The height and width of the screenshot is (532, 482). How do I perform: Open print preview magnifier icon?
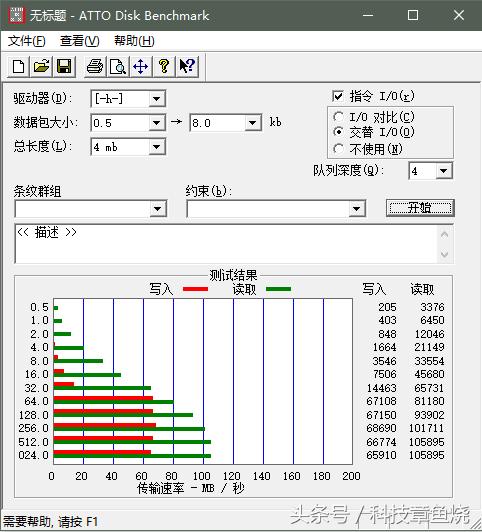coord(117,66)
